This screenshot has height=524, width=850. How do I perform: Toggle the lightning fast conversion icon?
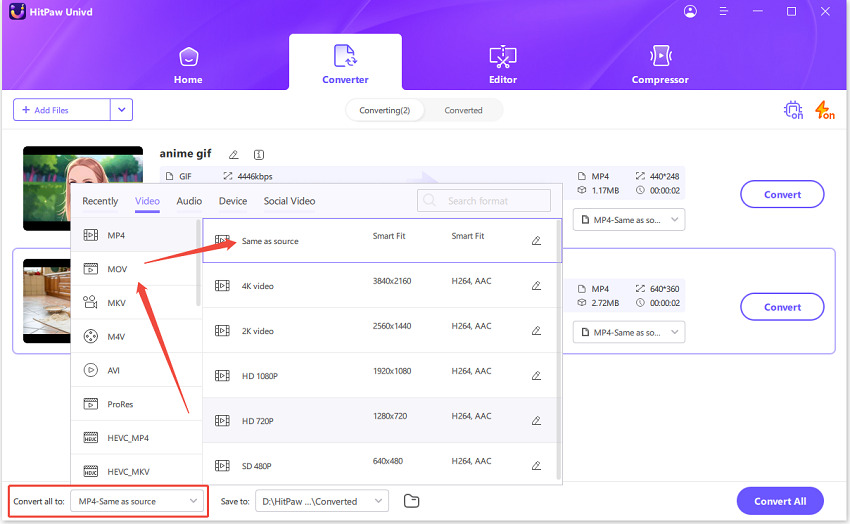pos(825,110)
